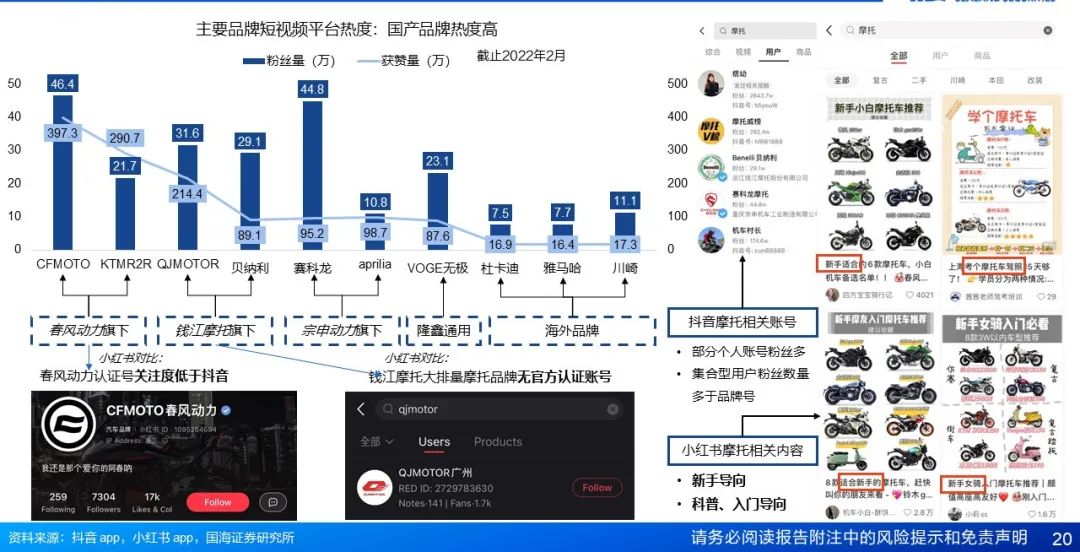Viewport: 1080px width, 552px height.
Task: Switch to the 综合 tab in Douyin
Action: (713, 52)
